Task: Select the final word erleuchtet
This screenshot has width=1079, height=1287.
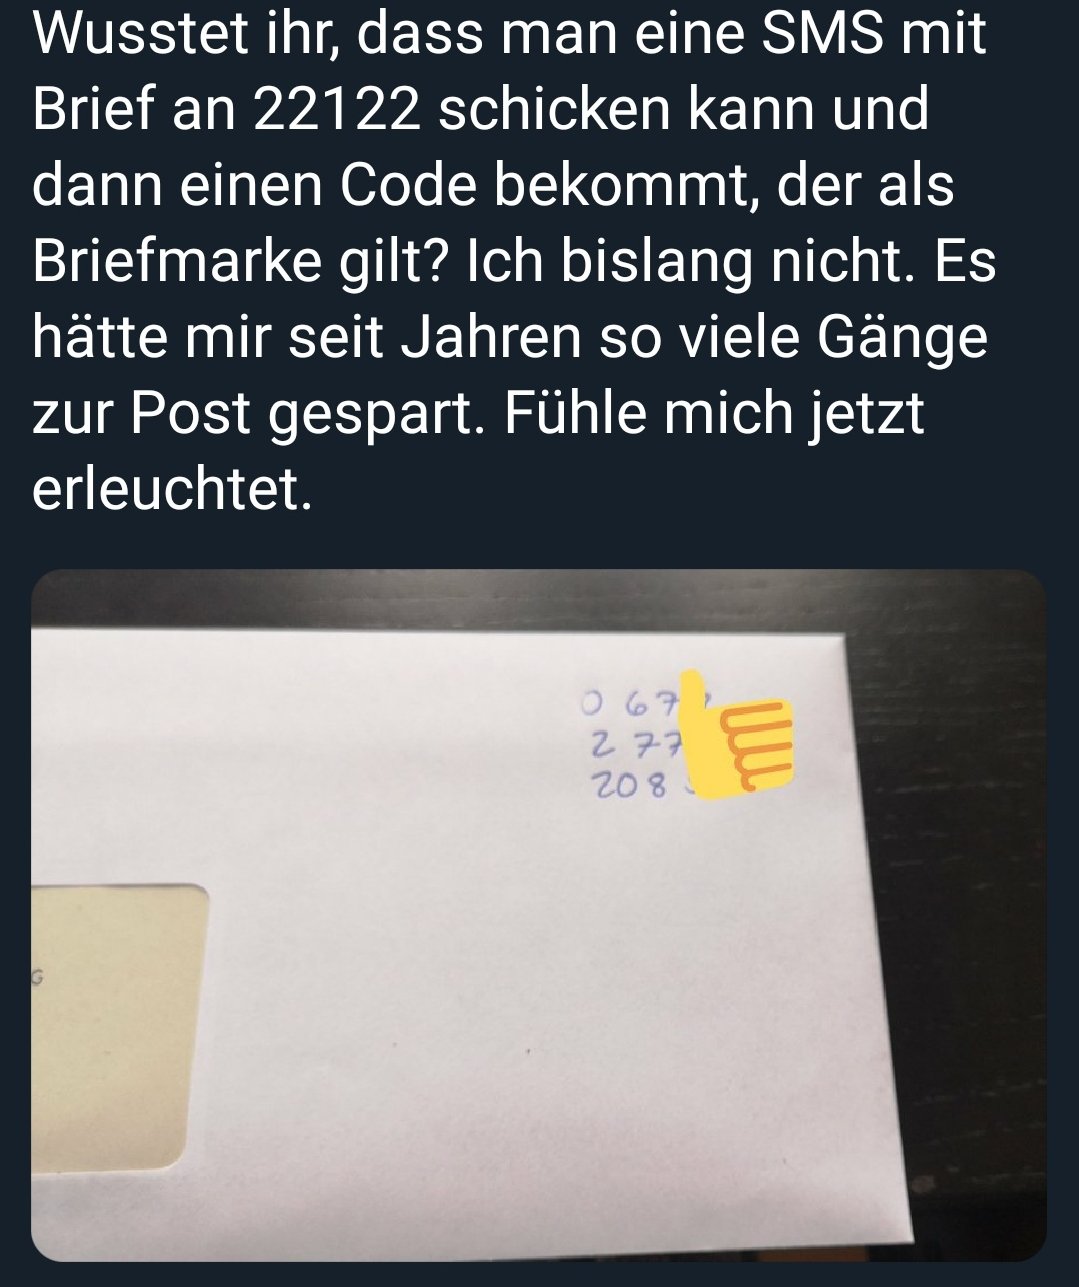Action: pyautogui.click(x=166, y=490)
